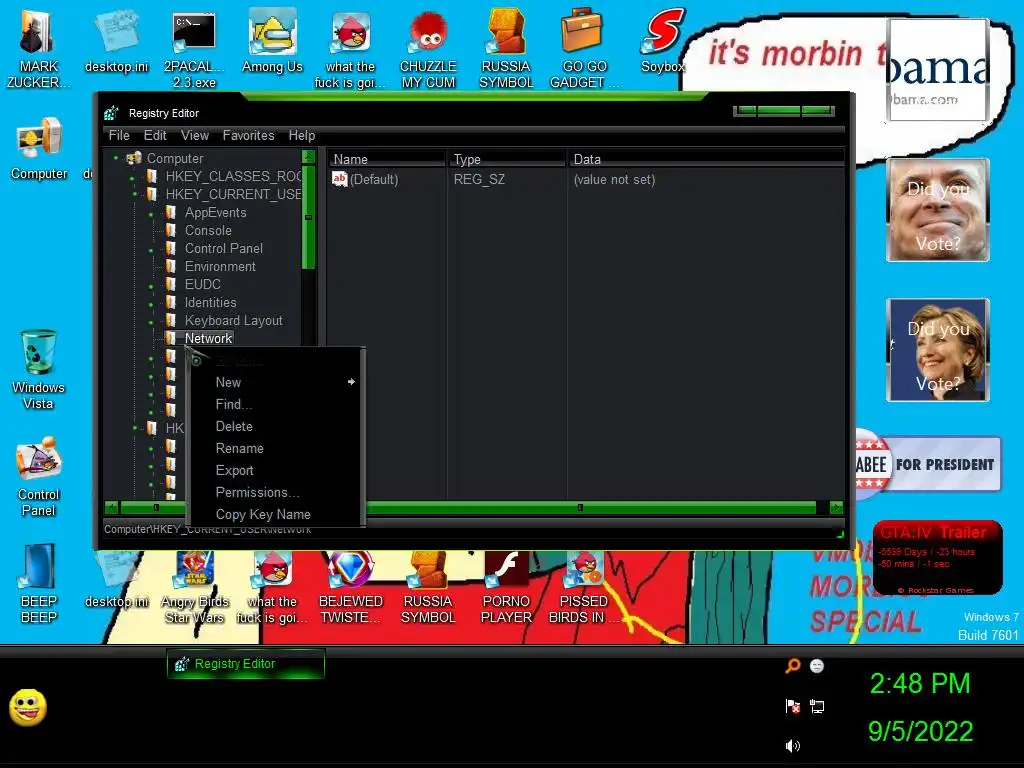Click the Registry Editor title bar icon

[x=112, y=113]
